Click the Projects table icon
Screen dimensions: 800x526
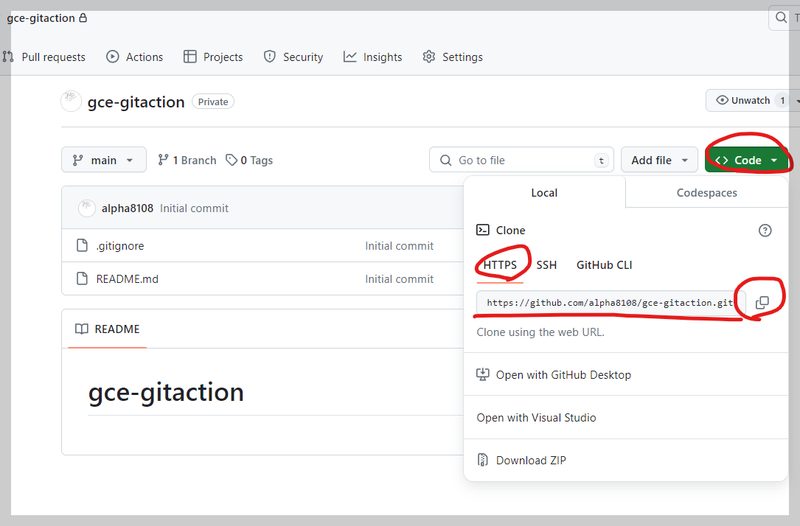190,57
